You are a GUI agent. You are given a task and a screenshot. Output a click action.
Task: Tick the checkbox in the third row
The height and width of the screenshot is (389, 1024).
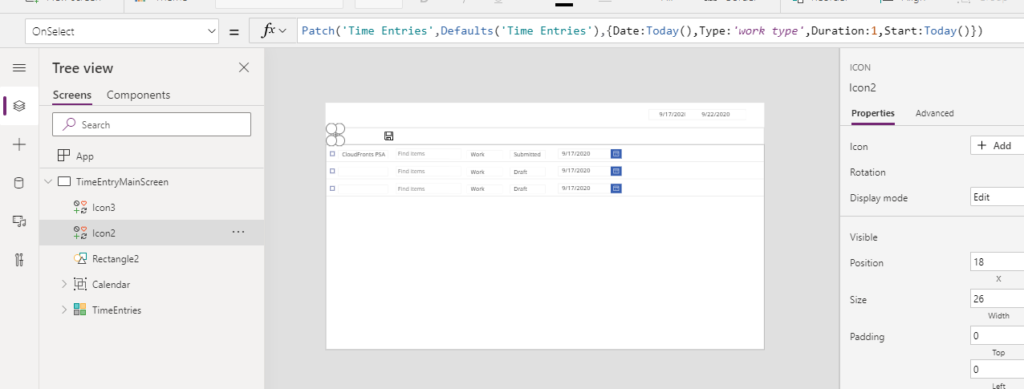(x=332, y=188)
